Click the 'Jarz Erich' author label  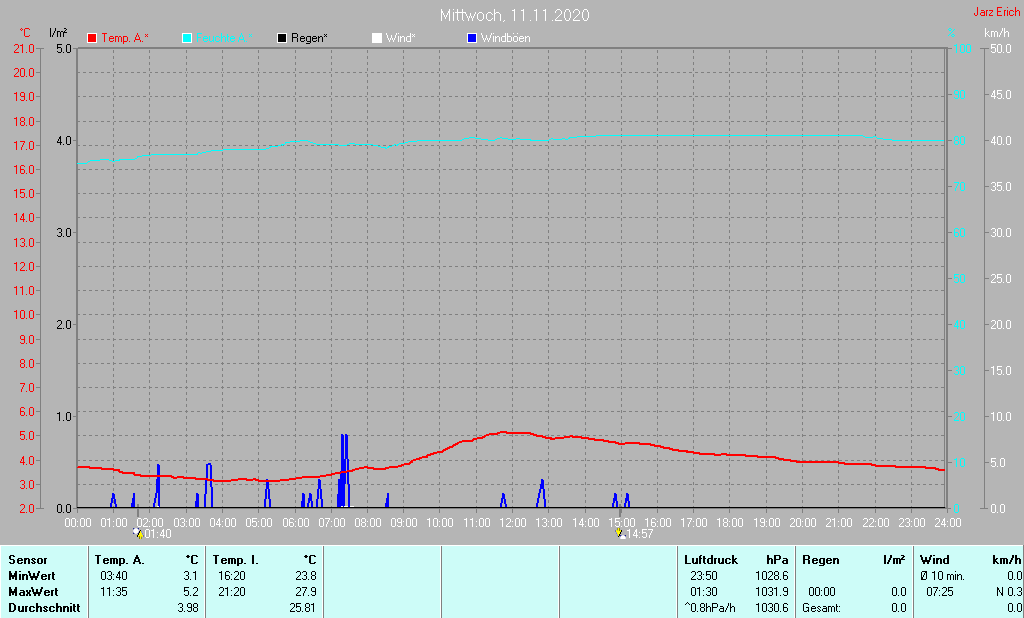pos(997,12)
